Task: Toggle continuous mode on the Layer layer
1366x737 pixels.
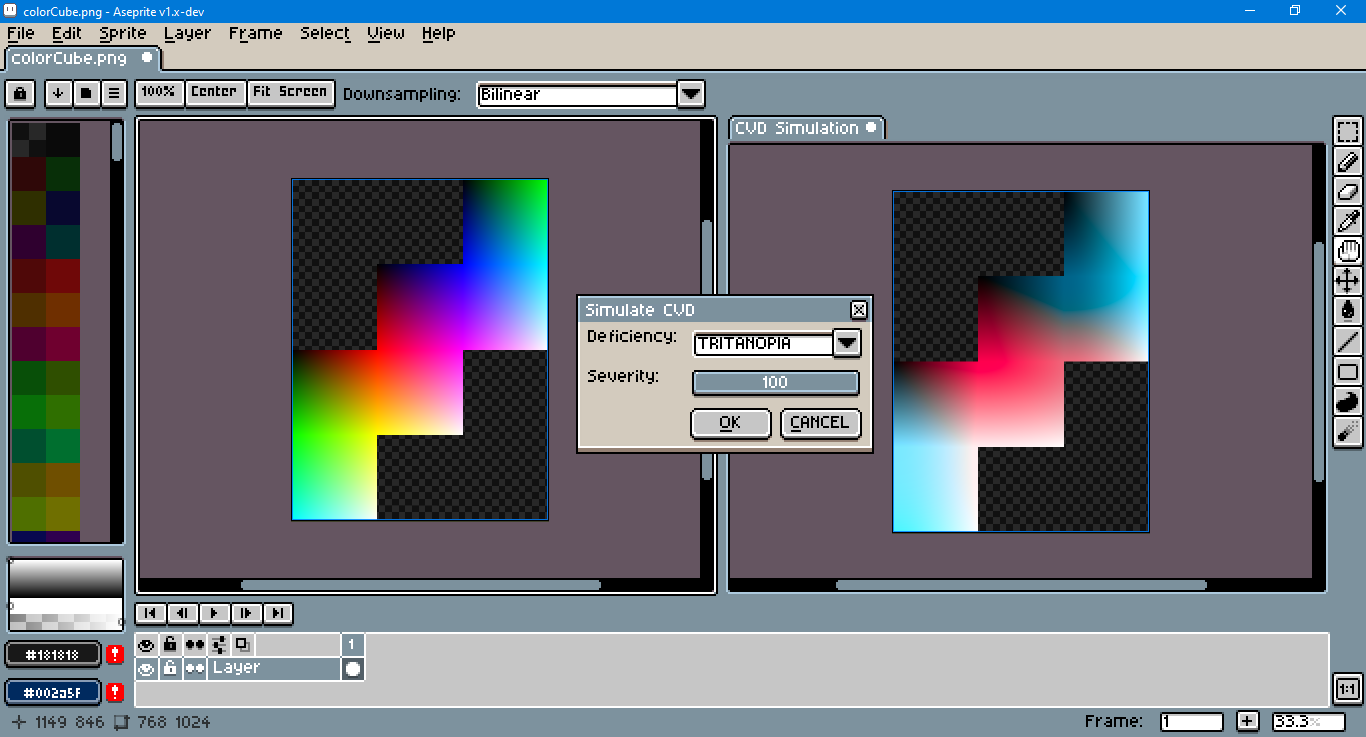Action: coord(195,668)
